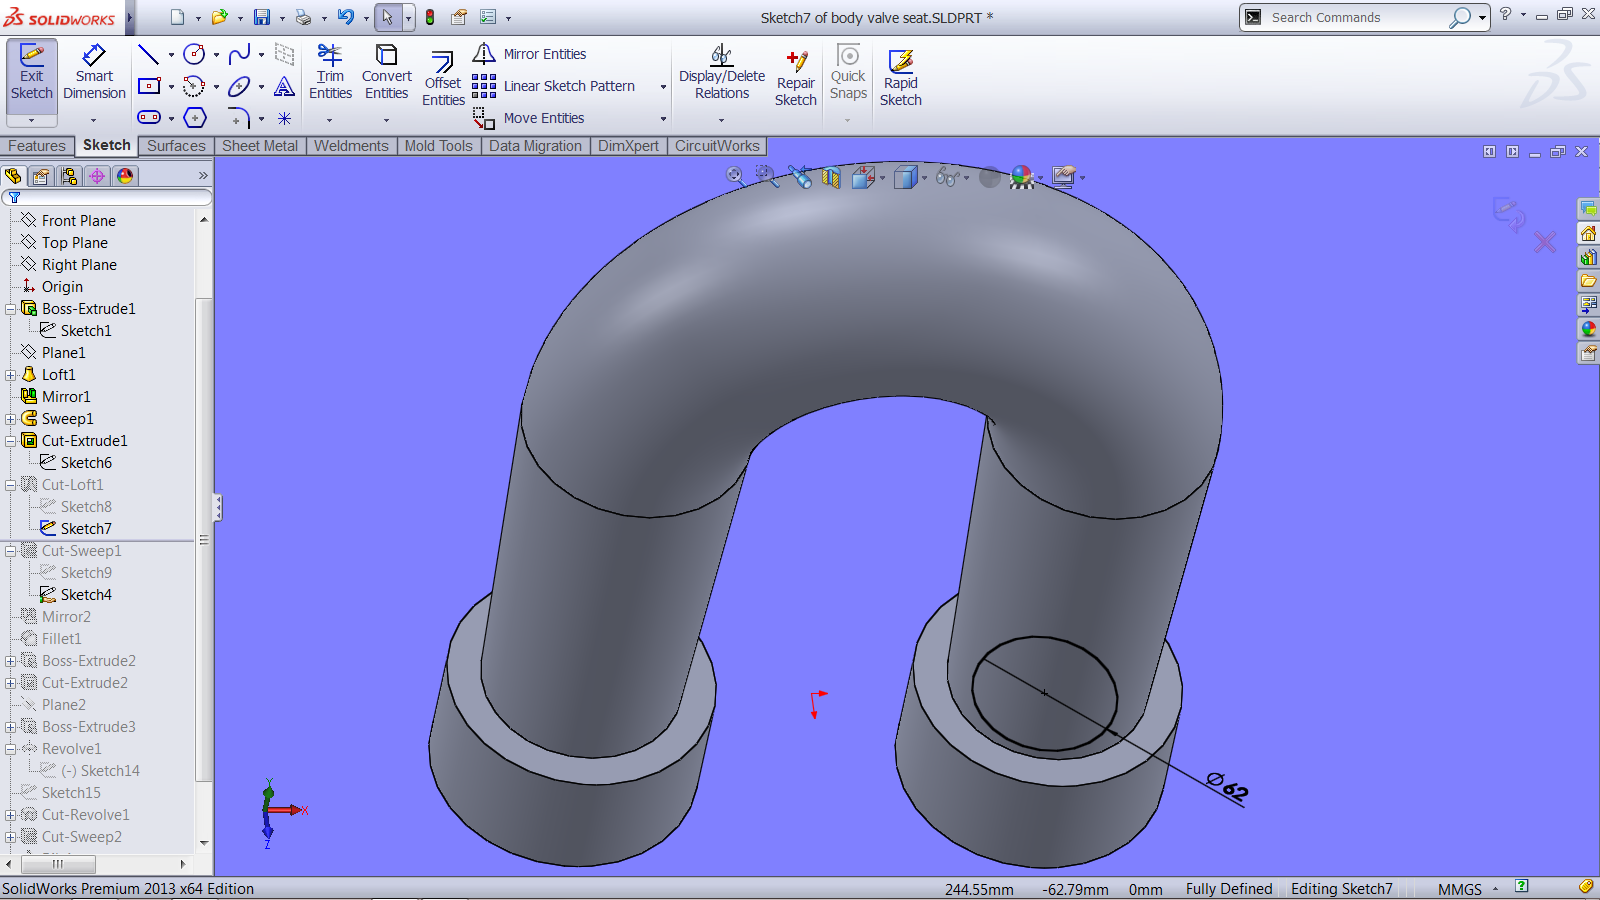Open the Display Style dropdown arrow
The height and width of the screenshot is (900, 1600).
pos(925,177)
